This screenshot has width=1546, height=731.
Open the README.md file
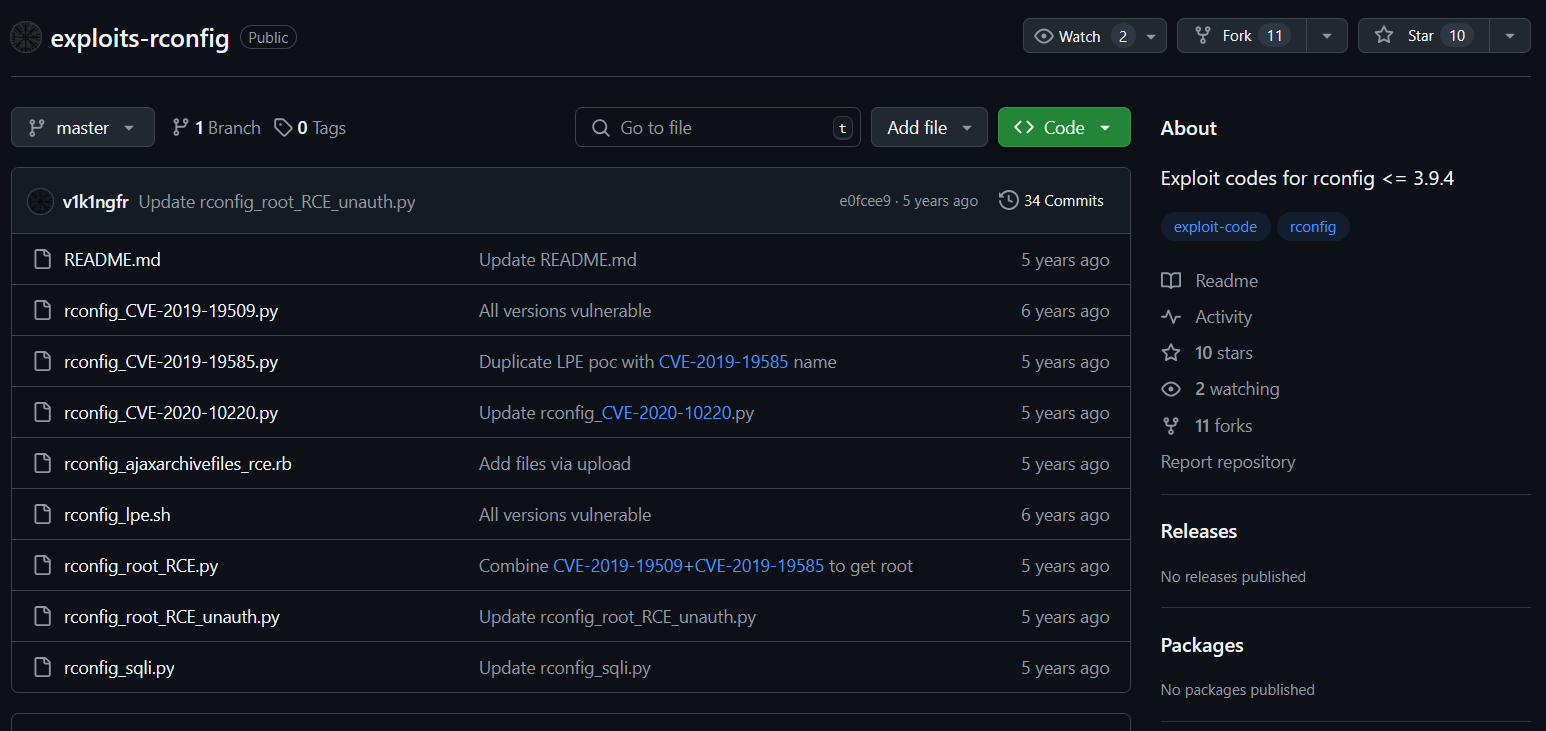point(112,260)
